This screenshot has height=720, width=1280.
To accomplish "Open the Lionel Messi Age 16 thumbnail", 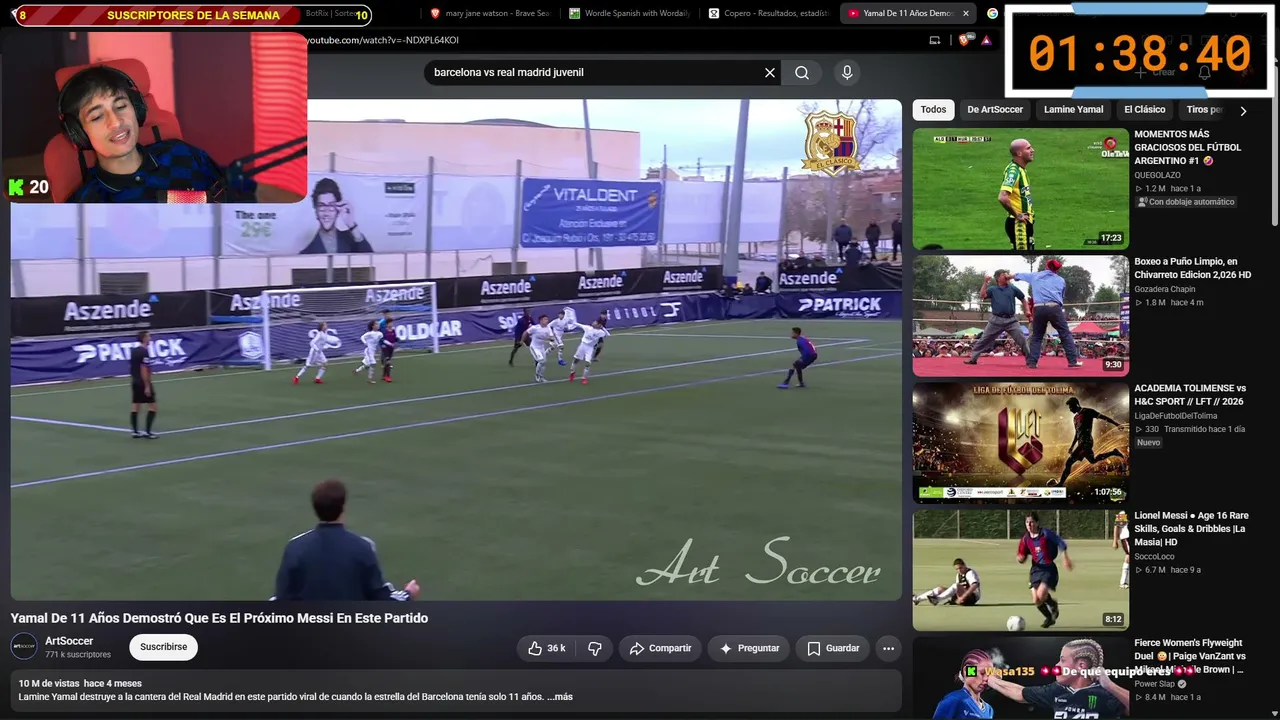I will click(1020, 570).
